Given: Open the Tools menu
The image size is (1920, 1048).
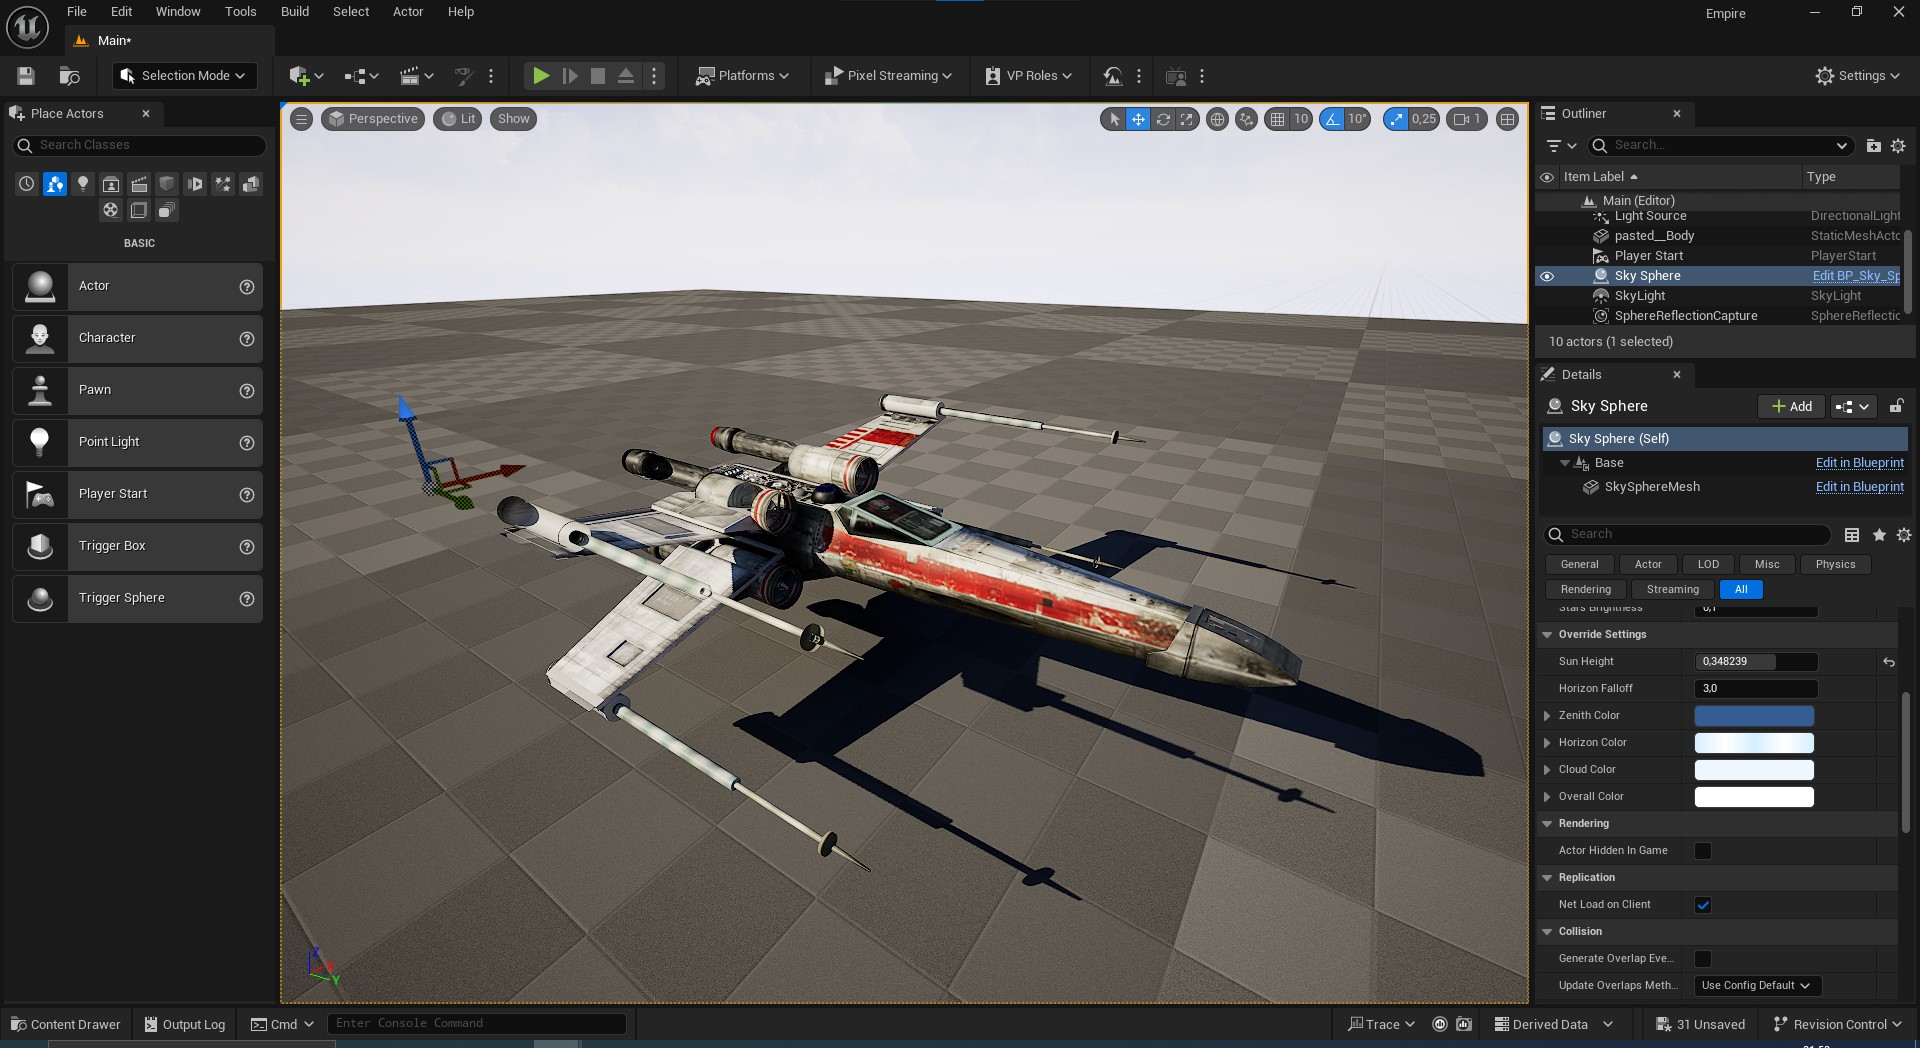Looking at the screenshot, I should pos(240,12).
